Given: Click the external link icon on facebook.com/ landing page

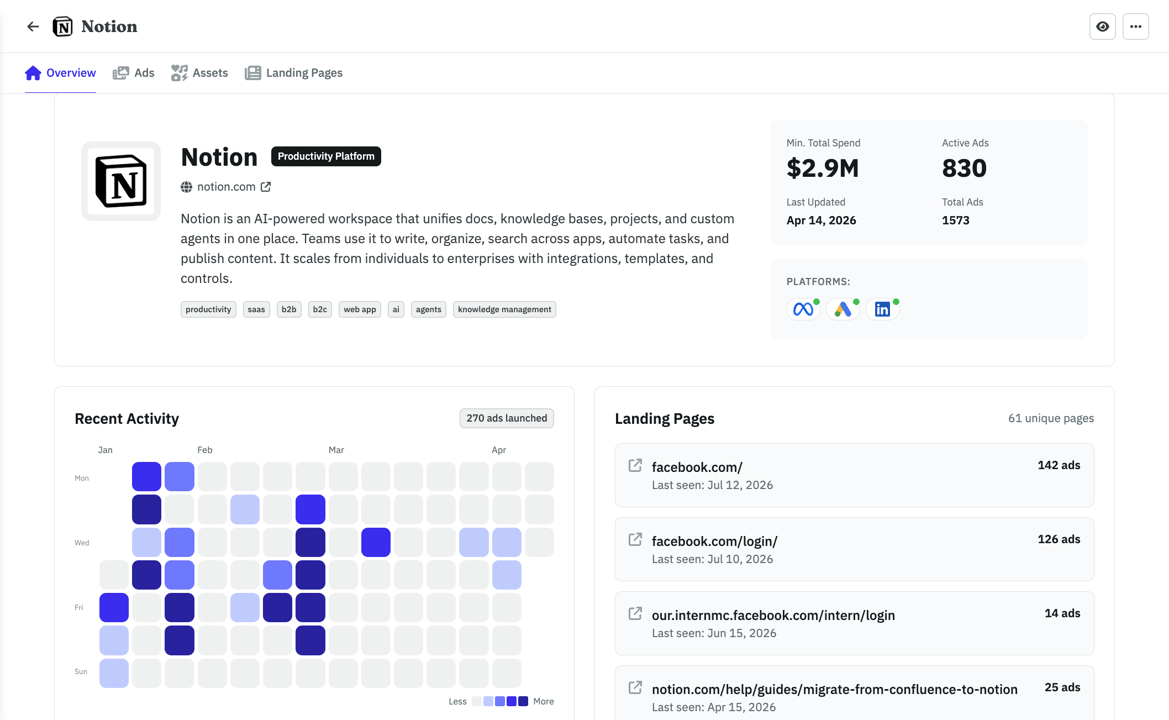Looking at the screenshot, I should click(x=634, y=465).
